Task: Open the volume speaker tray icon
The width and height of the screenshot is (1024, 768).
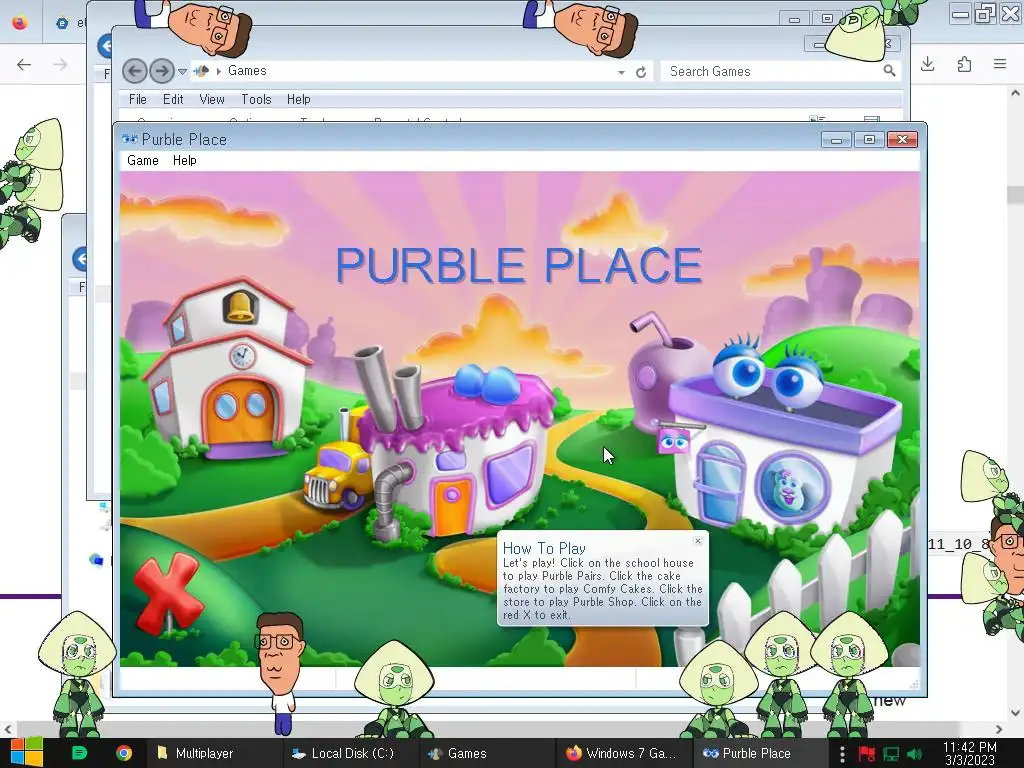Action: coord(915,754)
